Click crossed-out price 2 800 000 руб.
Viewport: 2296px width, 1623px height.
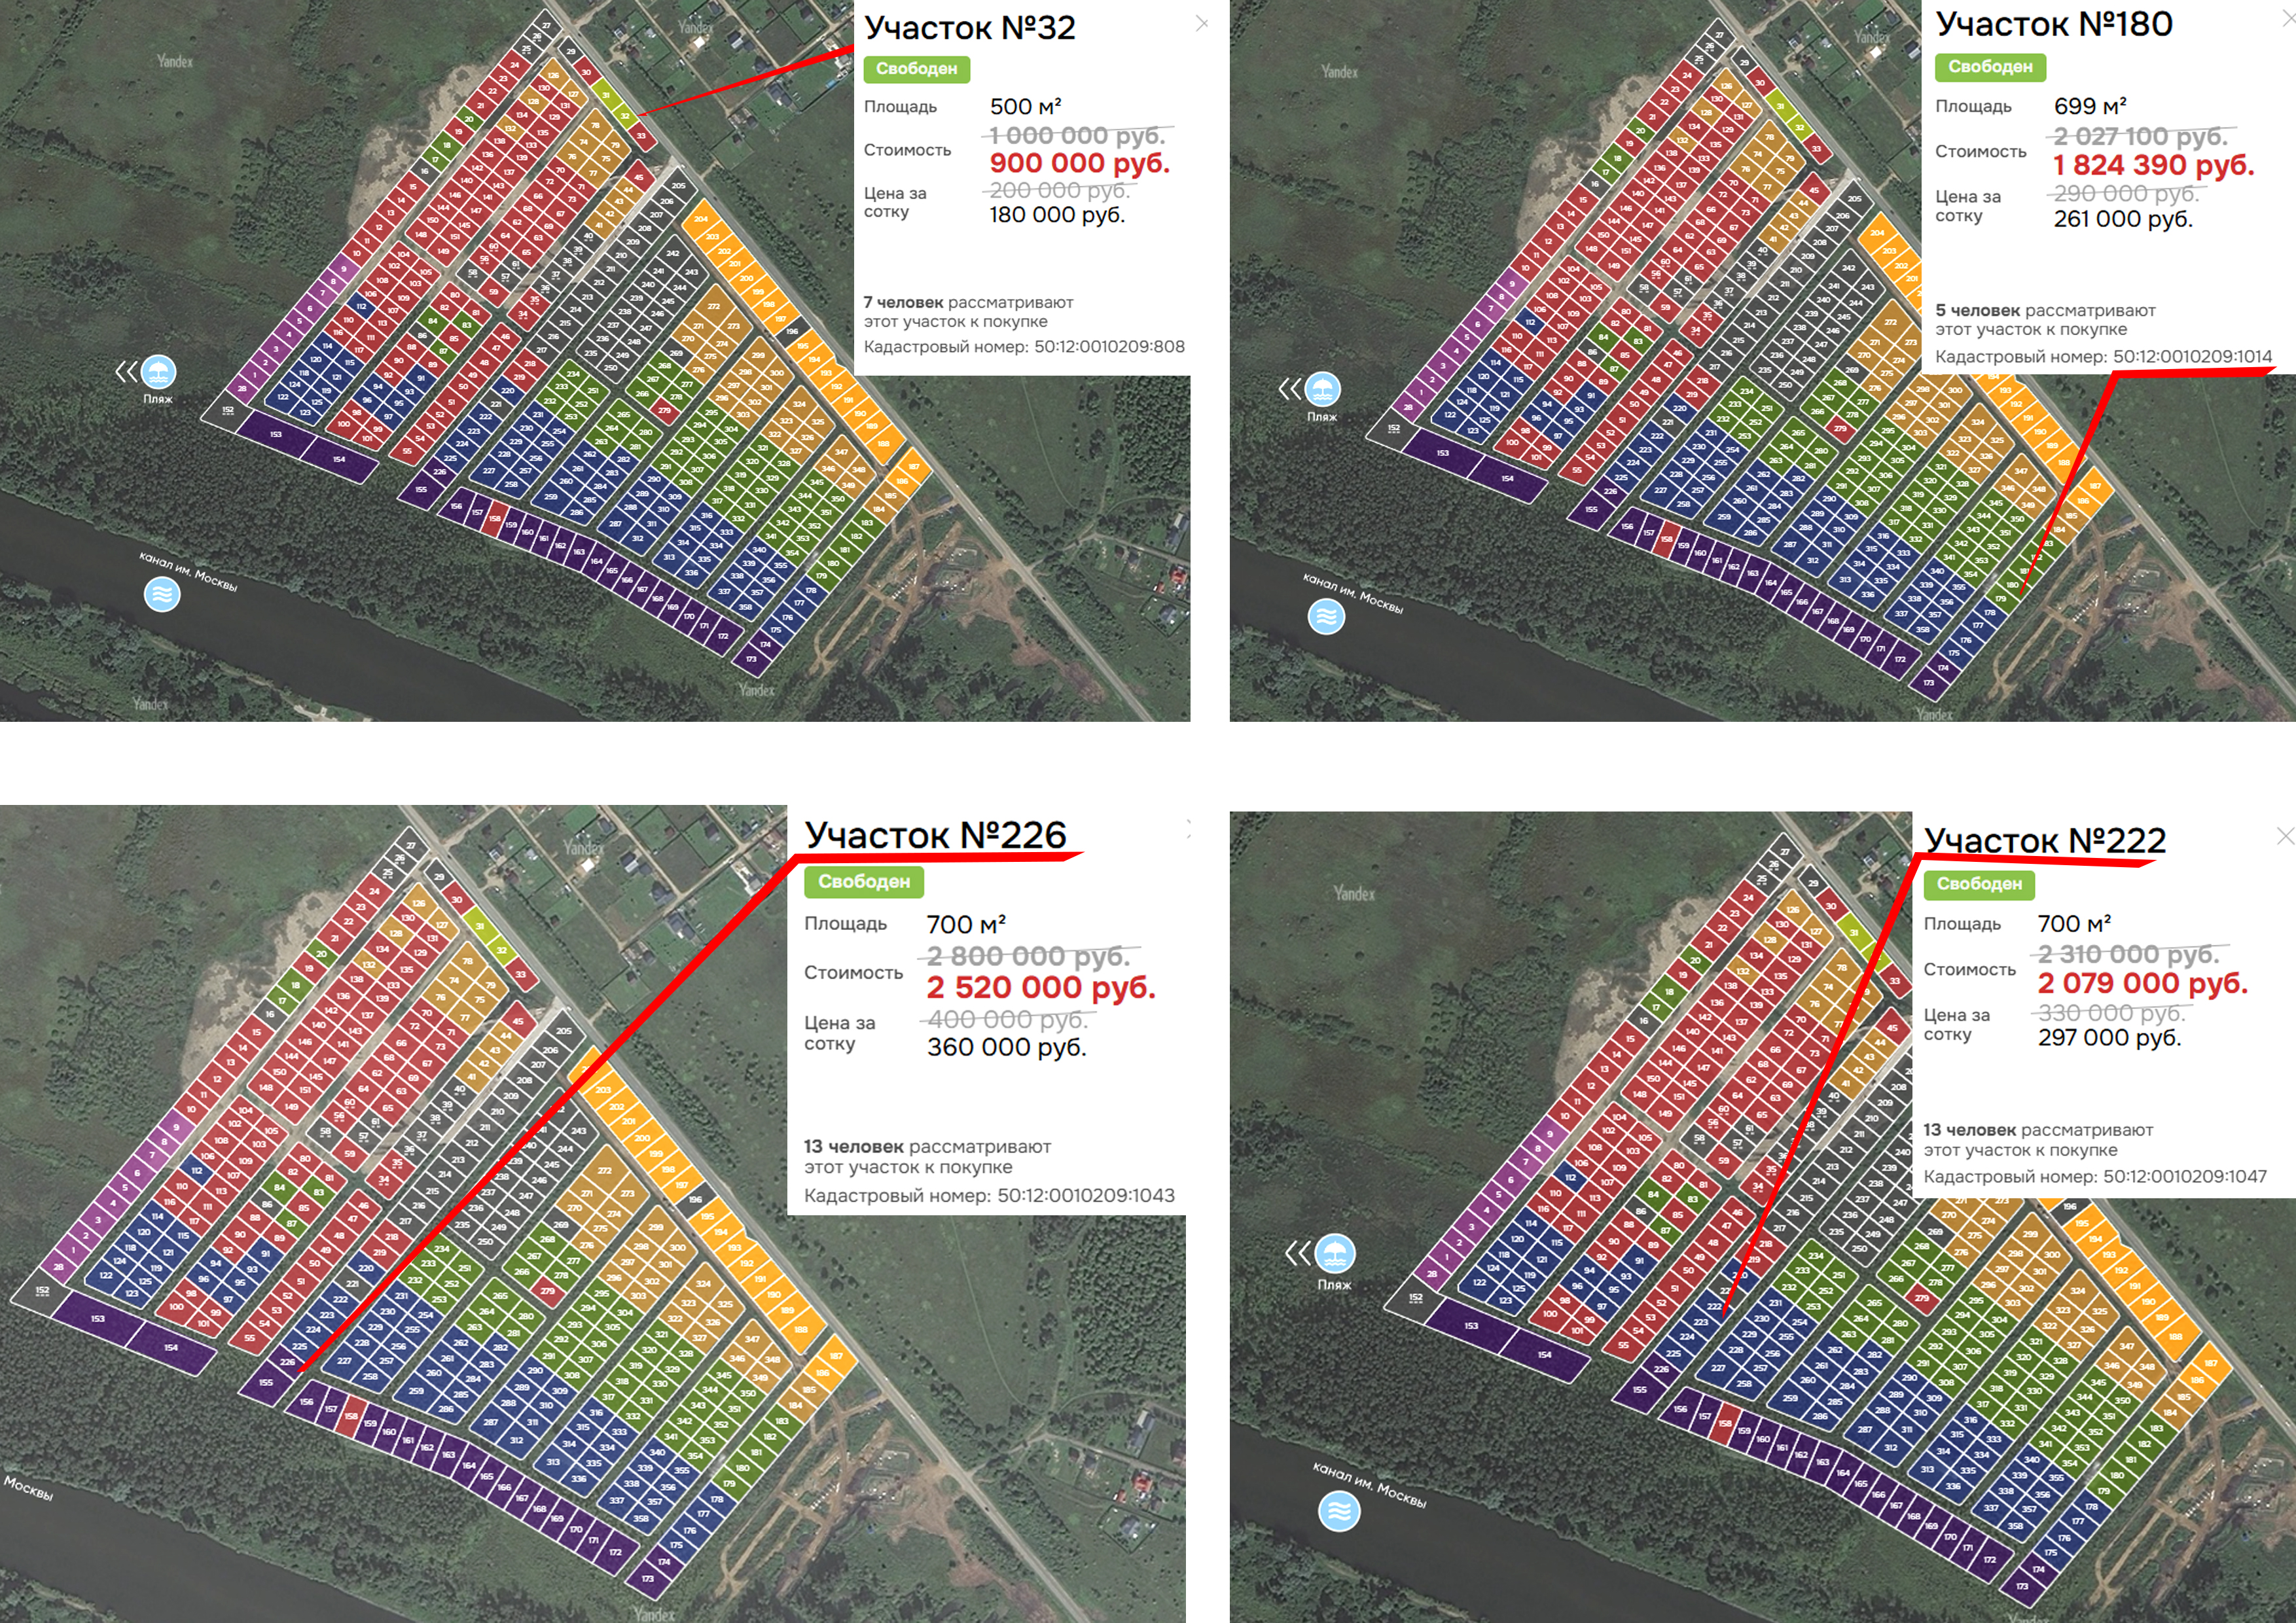(x=1028, y=956)
